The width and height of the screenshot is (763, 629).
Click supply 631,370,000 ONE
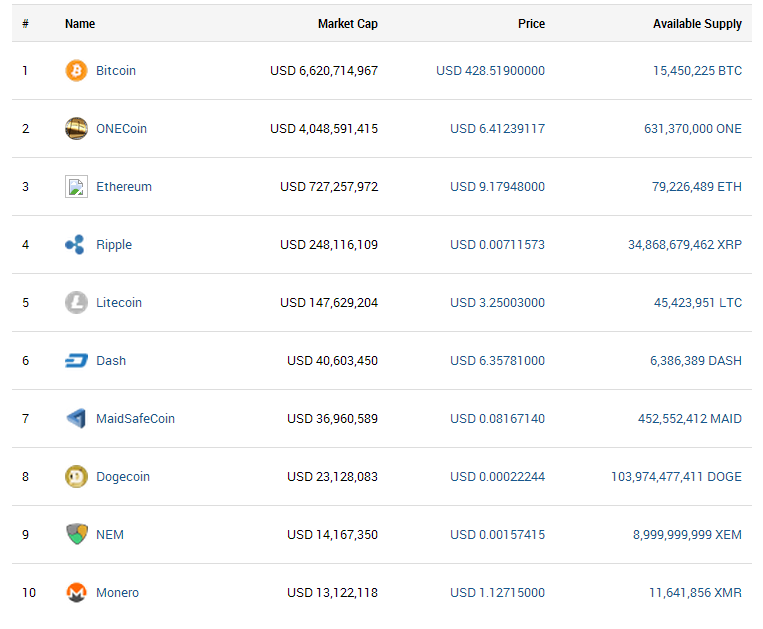(x=693, y=128)
